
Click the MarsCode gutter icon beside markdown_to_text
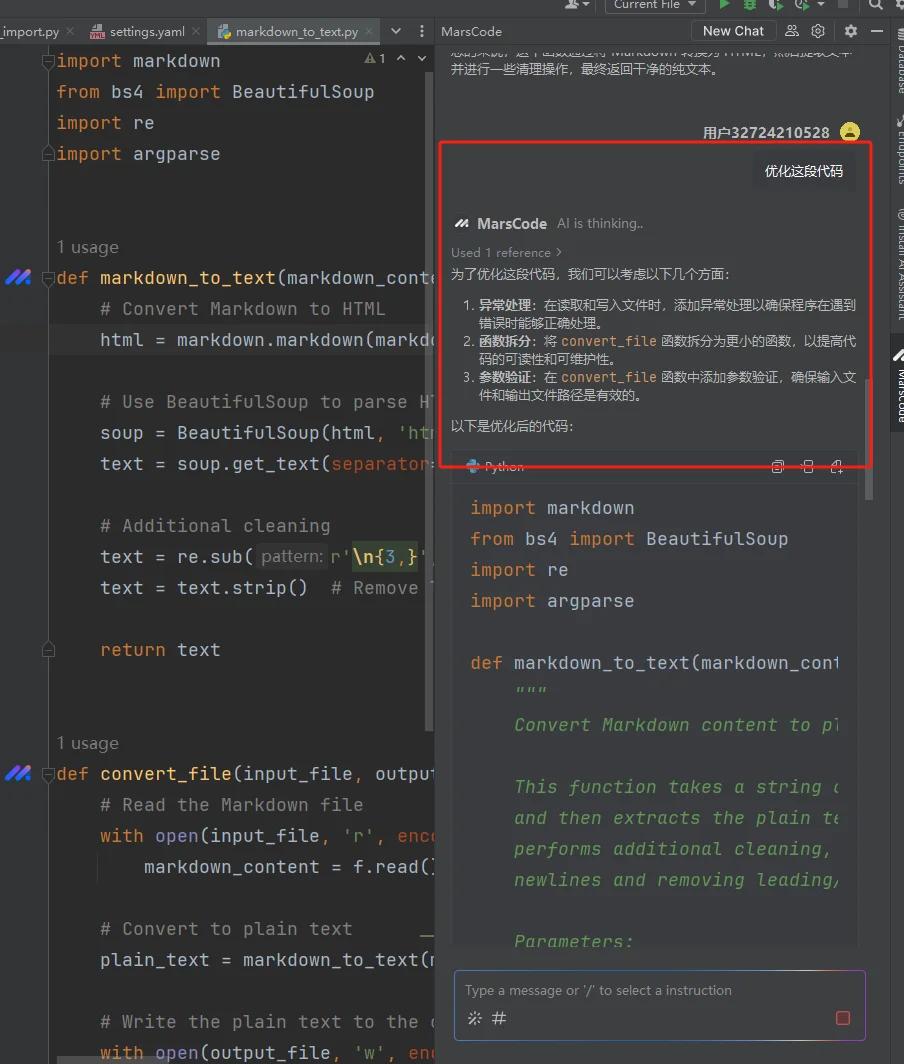(18, 277)
